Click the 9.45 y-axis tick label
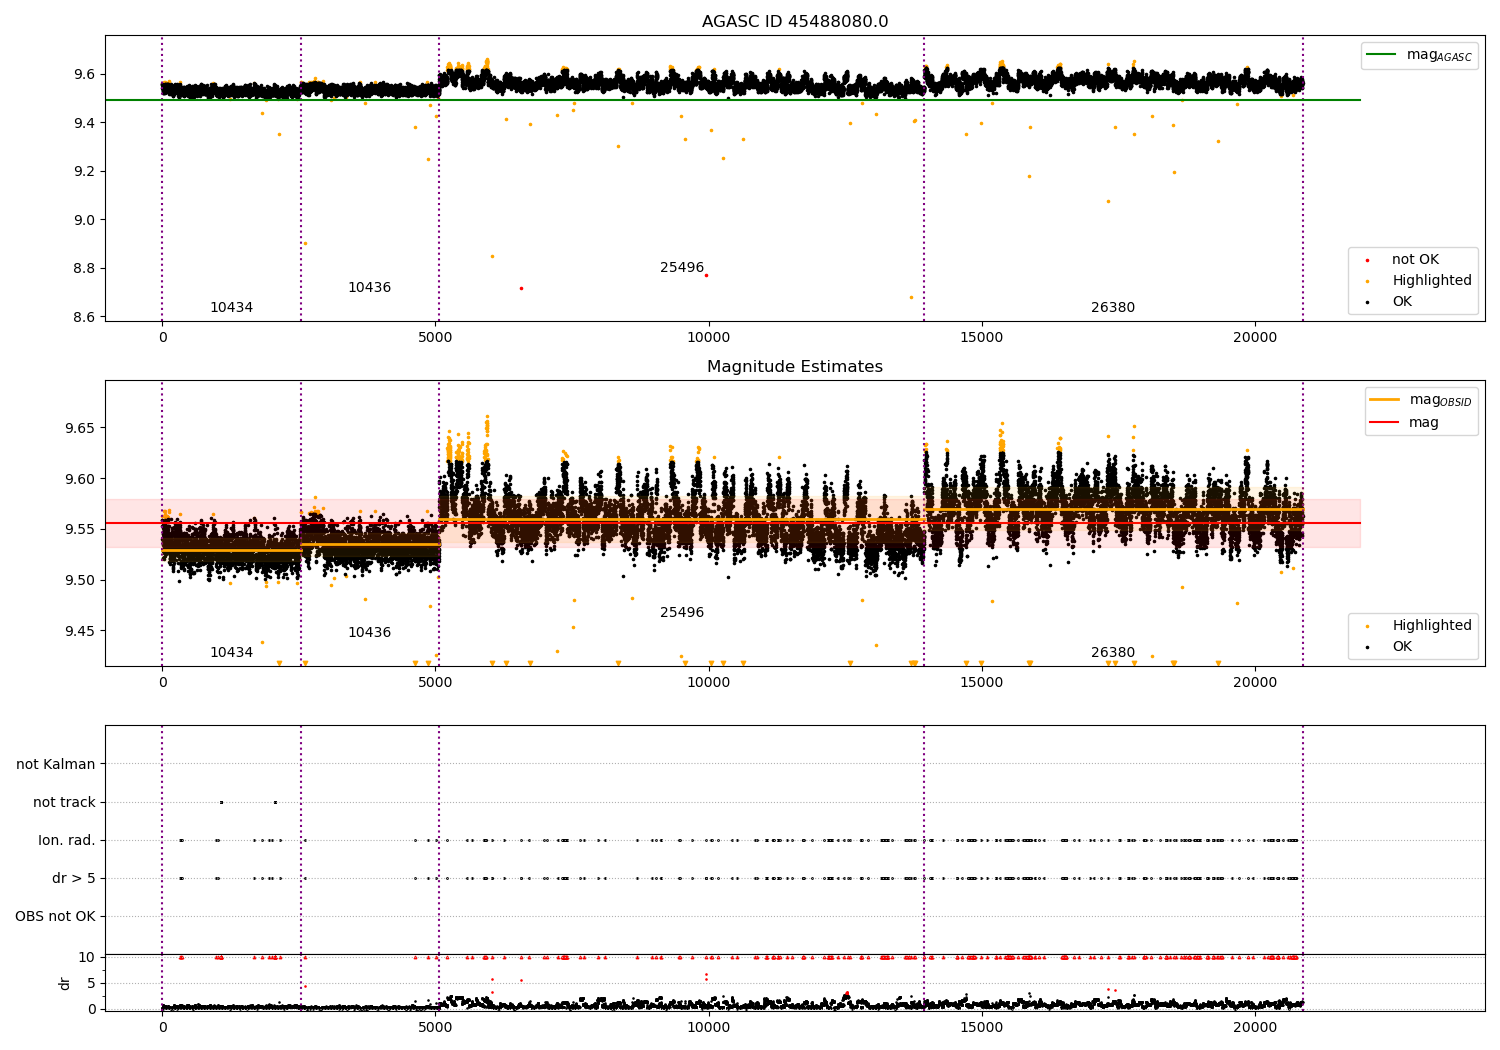This screenshot has width=1500, height=1050. (80, 632)
